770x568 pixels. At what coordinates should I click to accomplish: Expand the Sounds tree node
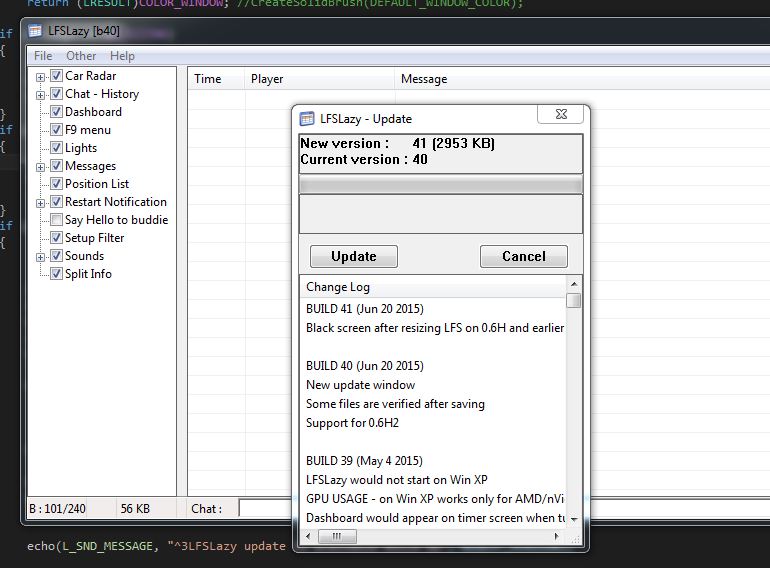pos(40,257)
